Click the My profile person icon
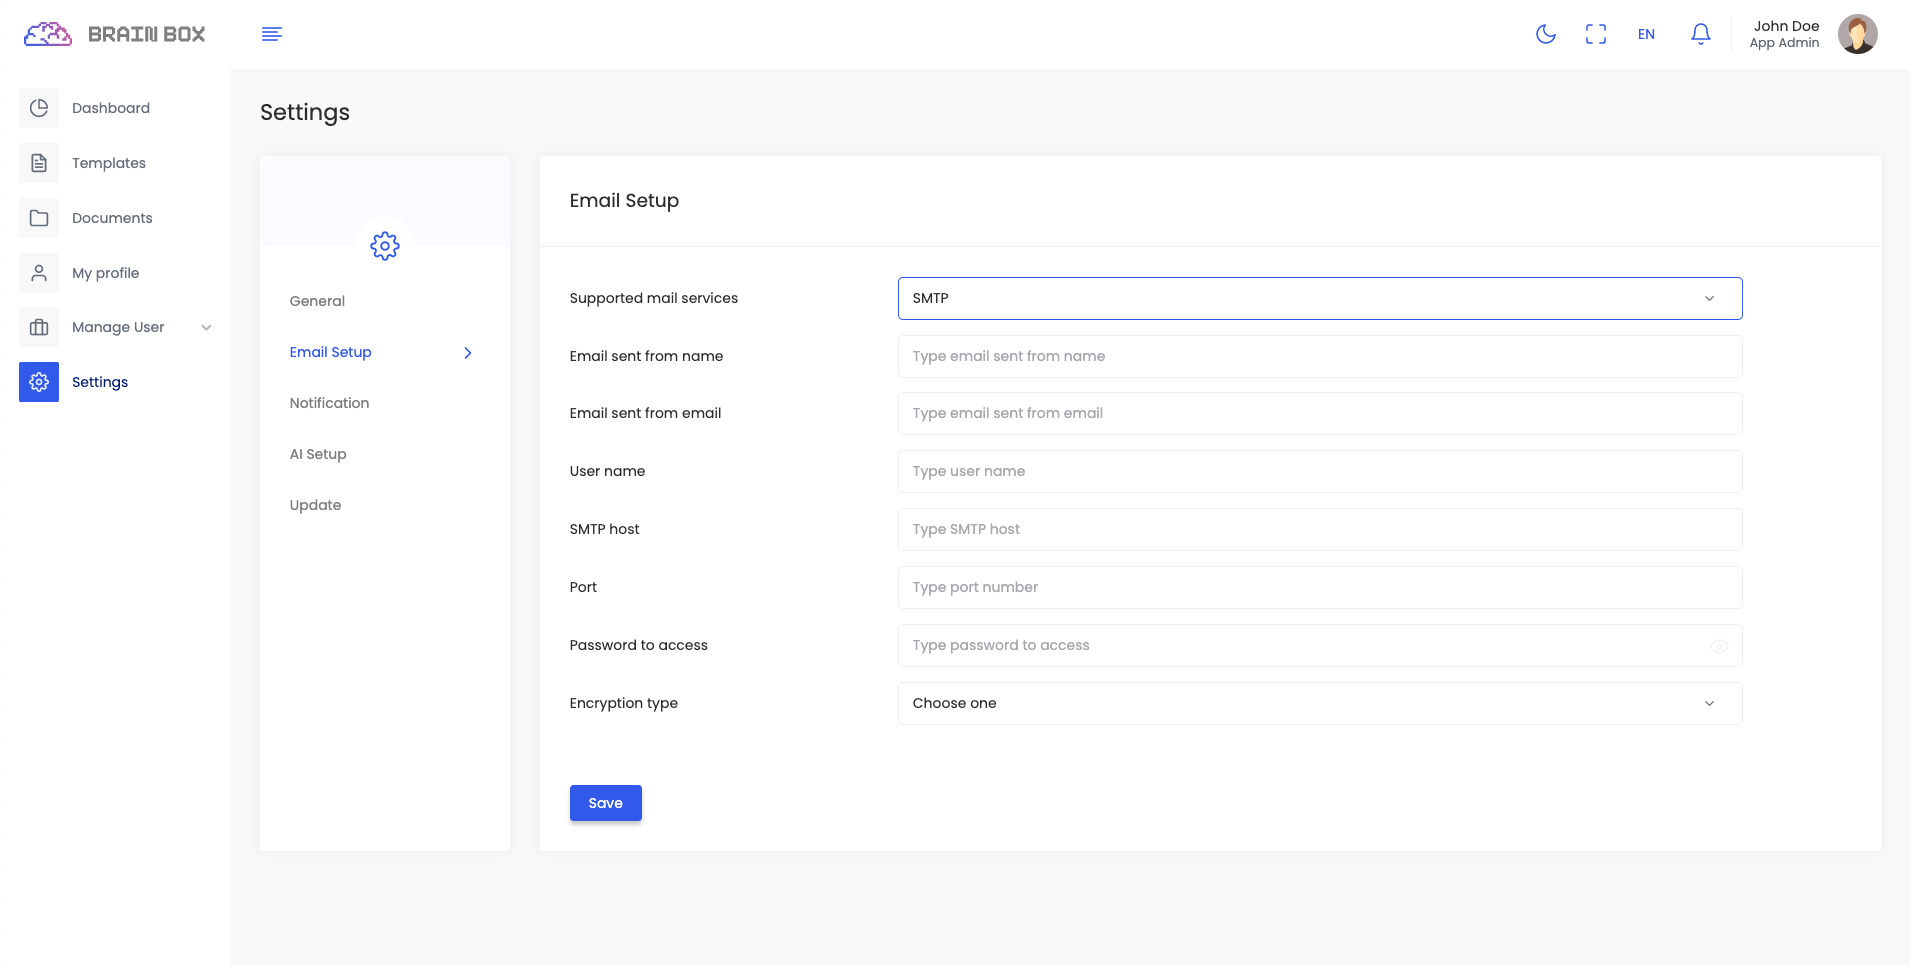 point(39,273)
